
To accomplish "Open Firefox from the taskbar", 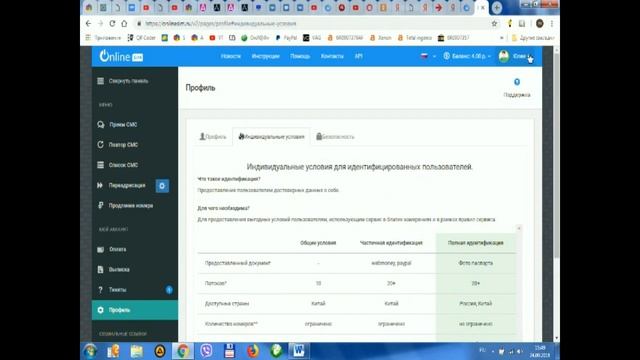I will tap(253, 351).
